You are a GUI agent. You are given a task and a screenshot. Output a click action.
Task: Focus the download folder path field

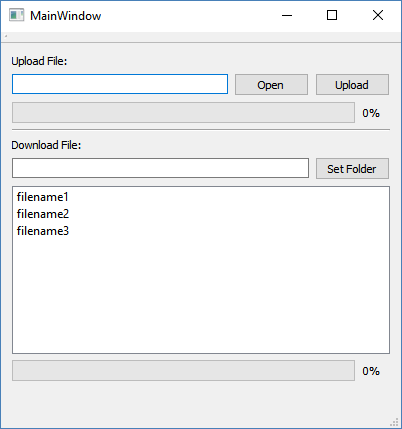click(x=160, y=168)
